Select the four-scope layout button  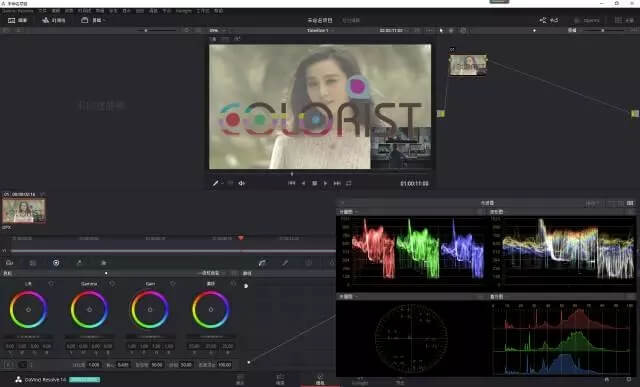(x=630, y=203)
